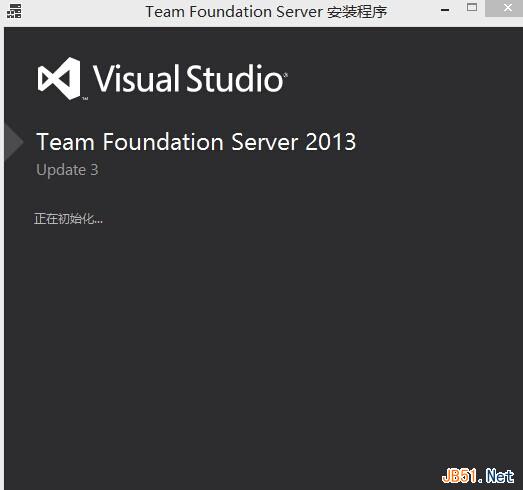523x490 pixels.
Task: Click the orange JB51 watermark text
Action: (459, 476)
